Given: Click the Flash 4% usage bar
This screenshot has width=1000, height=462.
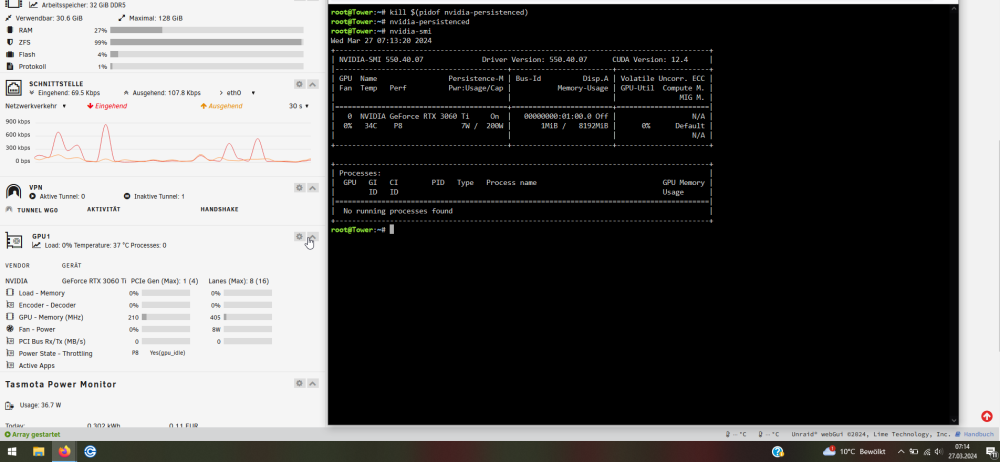Looking at the screenshot, I should click(x=207, y=54).
